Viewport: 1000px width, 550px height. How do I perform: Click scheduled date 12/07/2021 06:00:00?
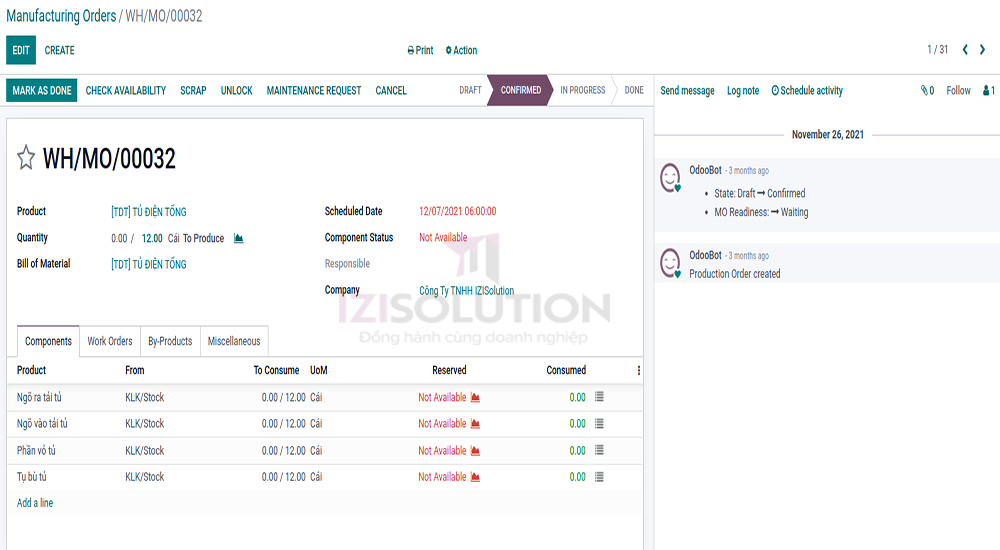(457, 211)
